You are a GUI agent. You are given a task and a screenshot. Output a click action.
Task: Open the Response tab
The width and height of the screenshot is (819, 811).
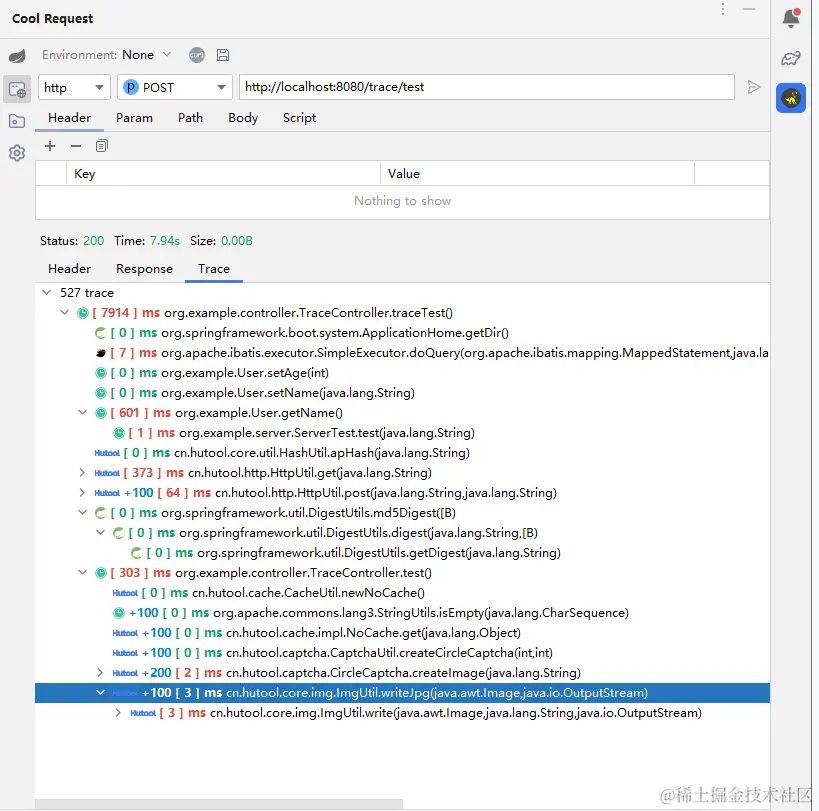tap(144, 269)
